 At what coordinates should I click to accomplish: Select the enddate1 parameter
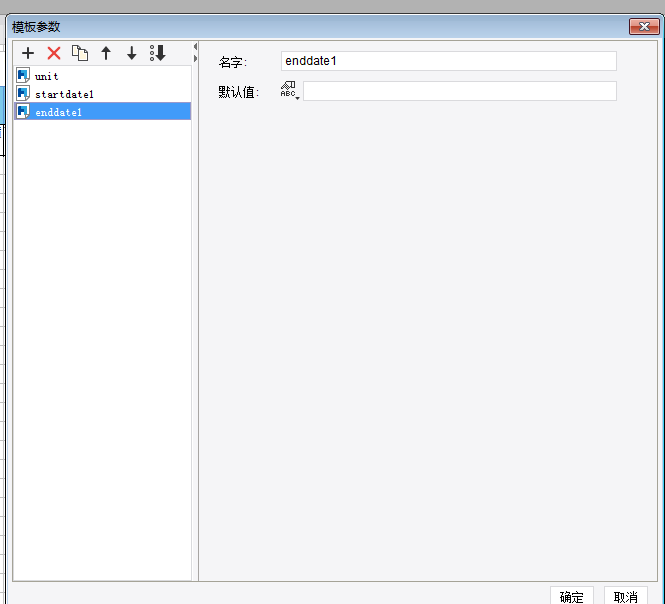pyautogui.click(x=102, y=111)
